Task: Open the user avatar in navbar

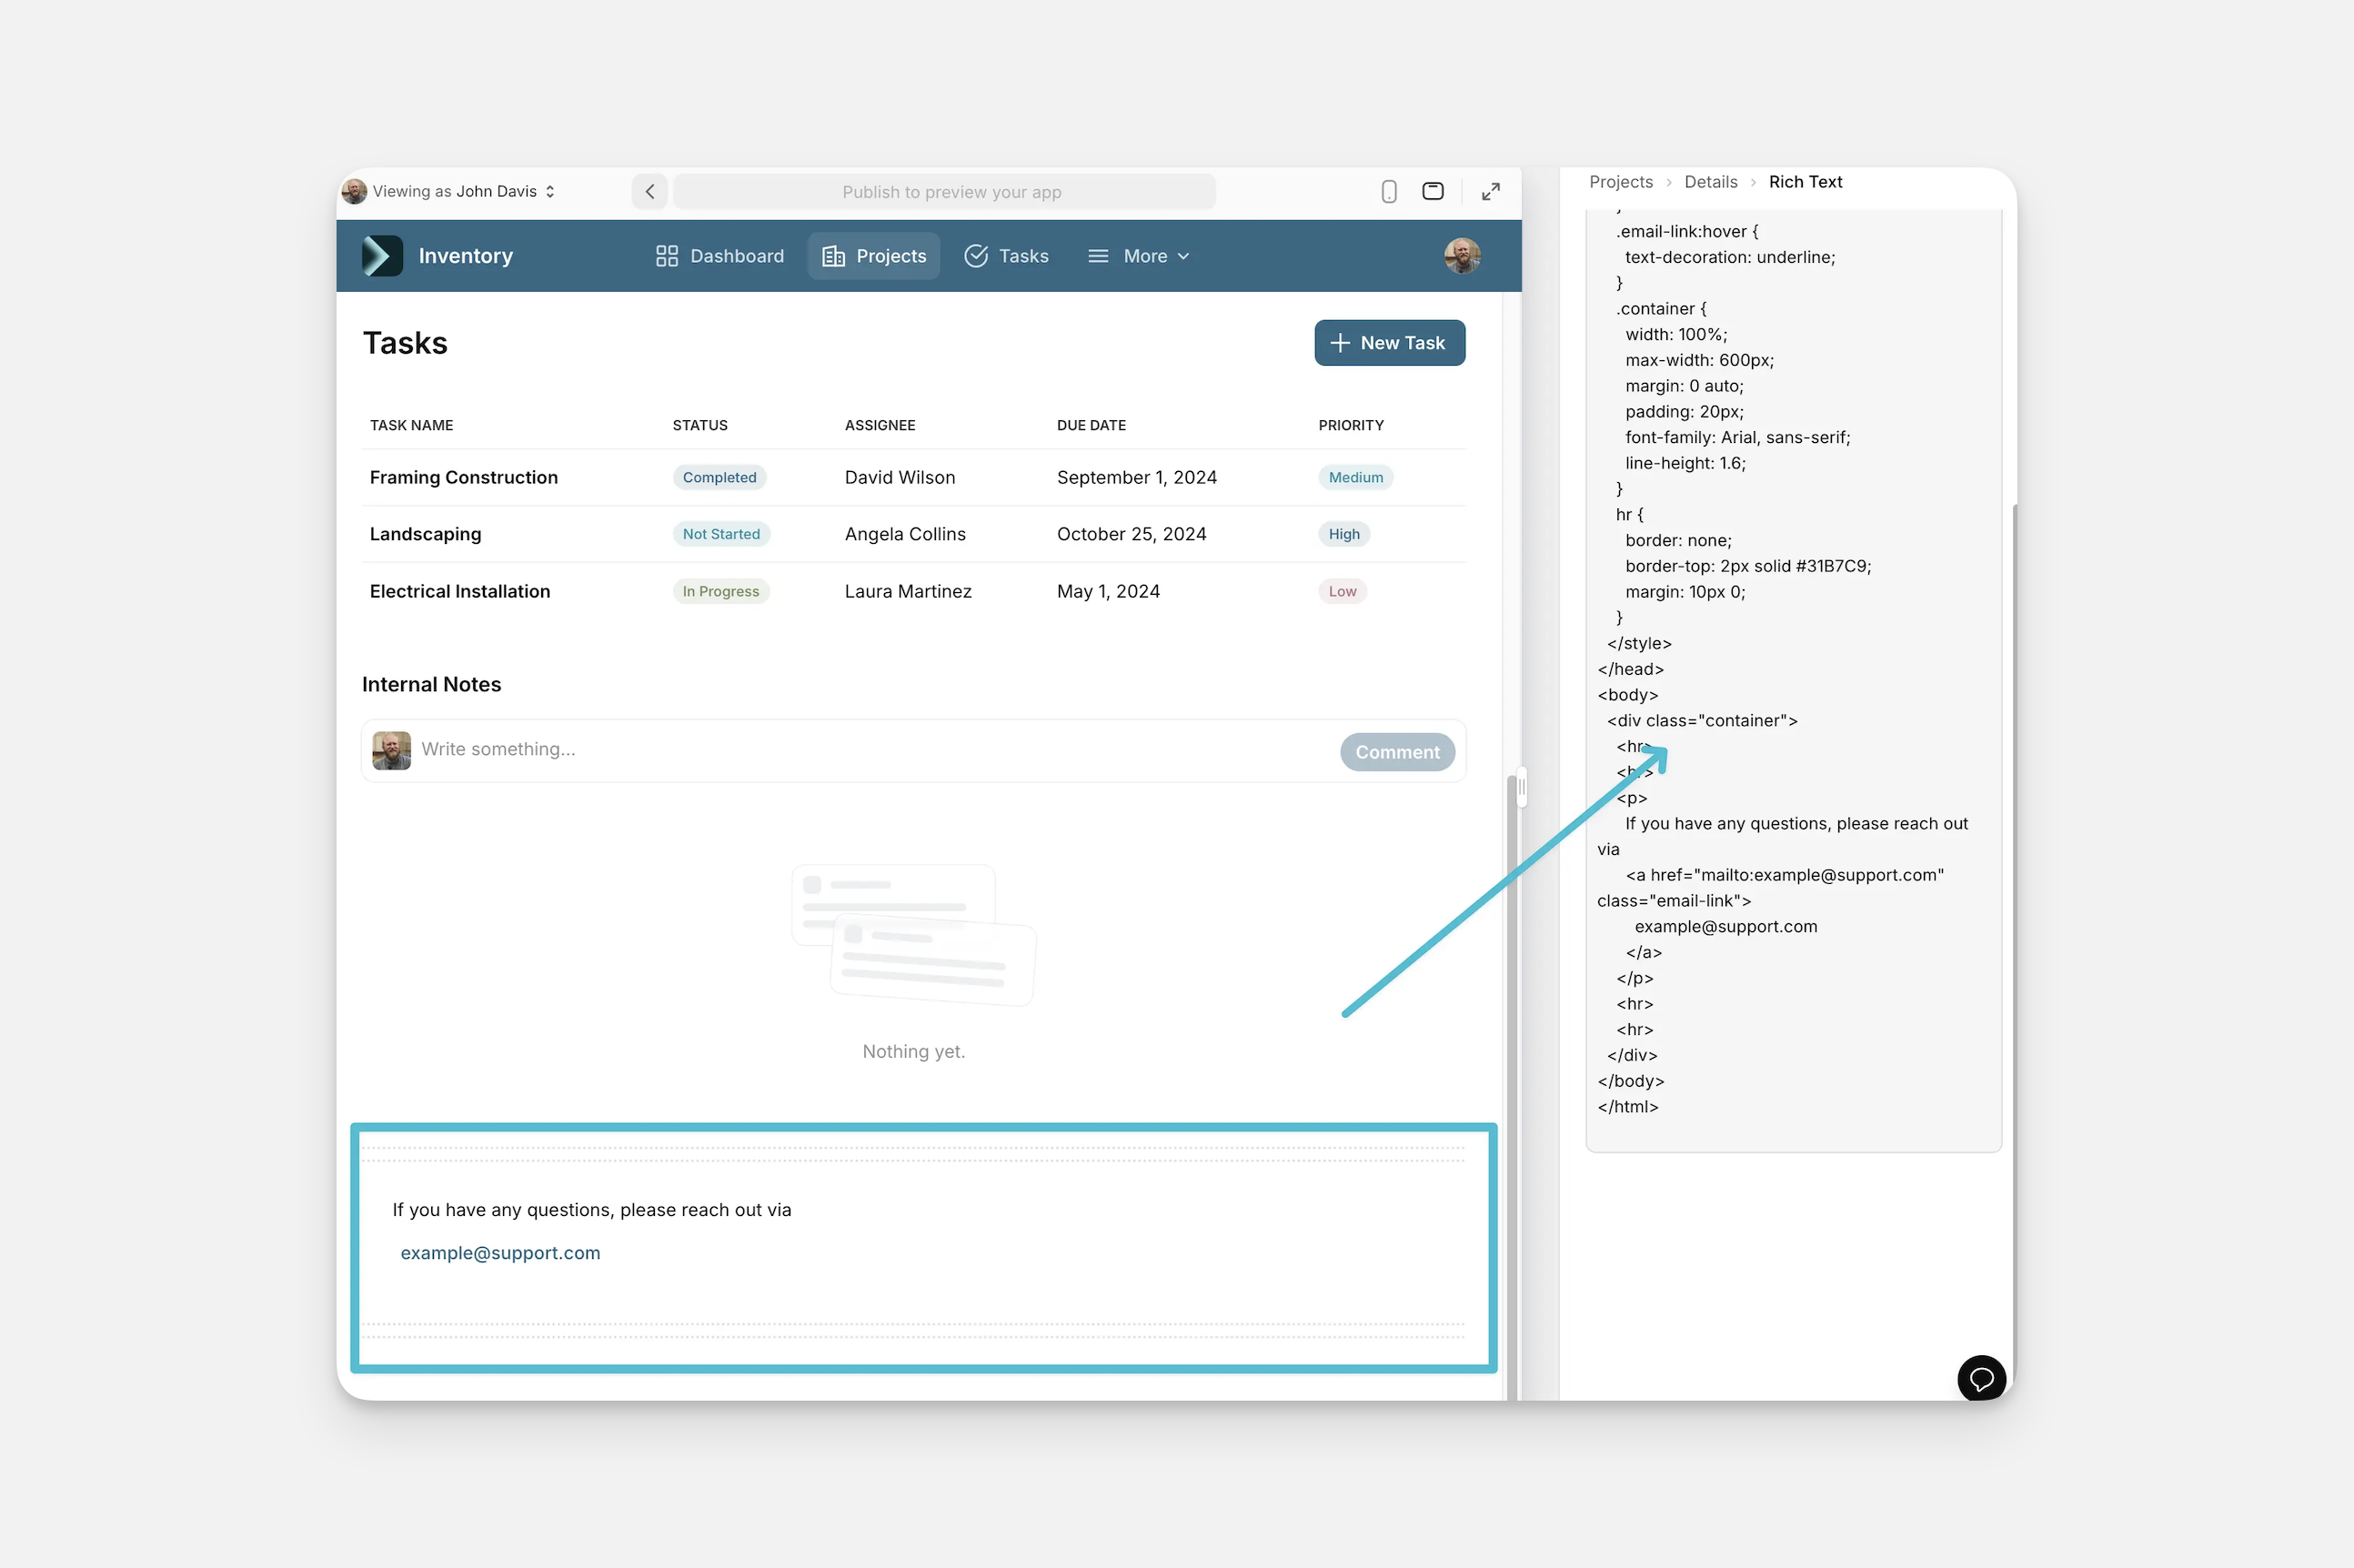Action: pyautogui.click(x=1462, y=256)
